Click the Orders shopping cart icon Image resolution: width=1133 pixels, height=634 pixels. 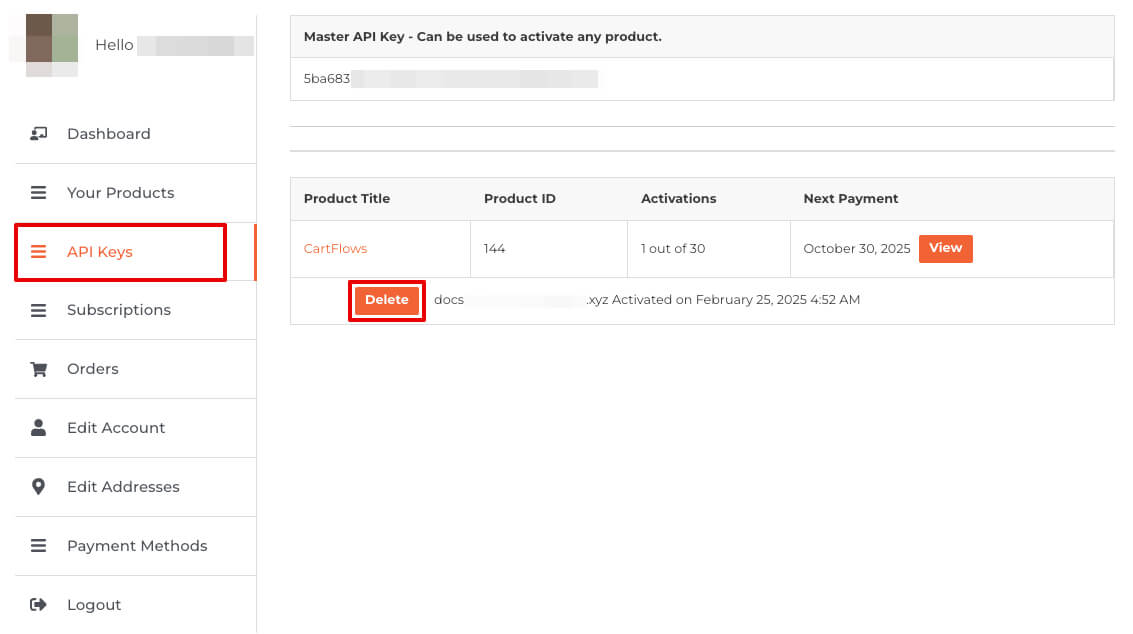pos(39,369)
